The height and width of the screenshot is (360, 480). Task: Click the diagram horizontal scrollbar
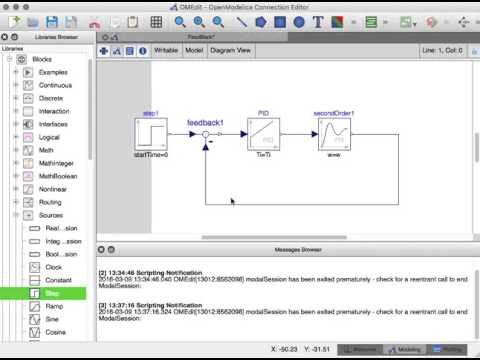(x=274, y=237)
